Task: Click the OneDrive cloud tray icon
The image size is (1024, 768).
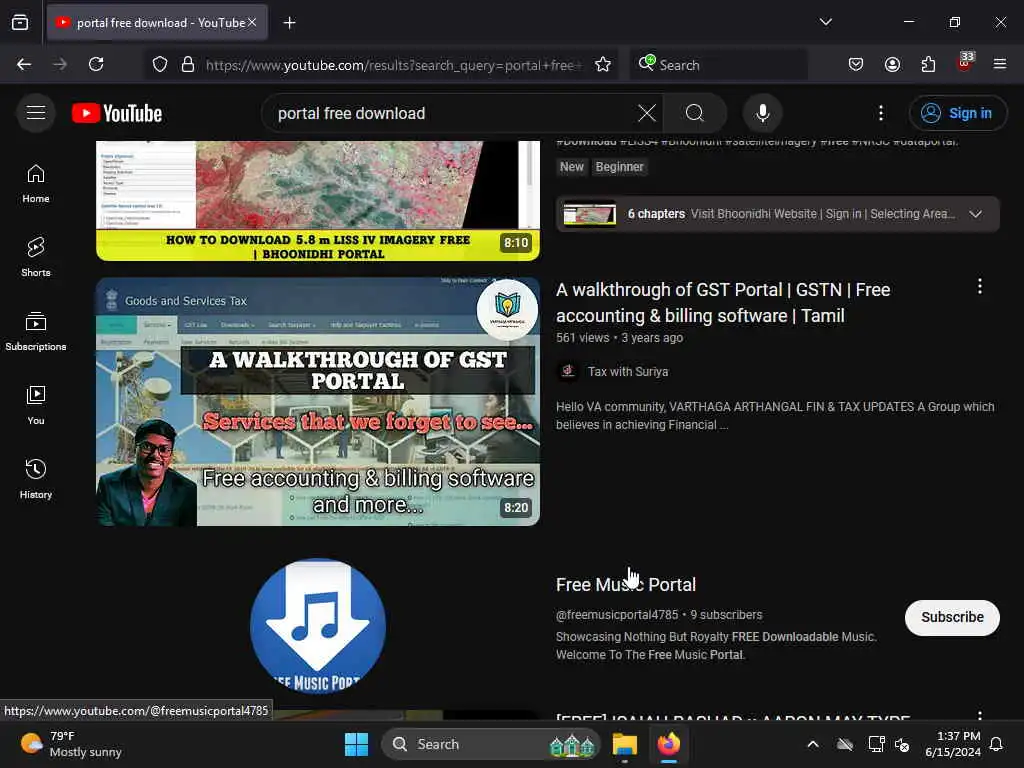Action: [844, 744]
